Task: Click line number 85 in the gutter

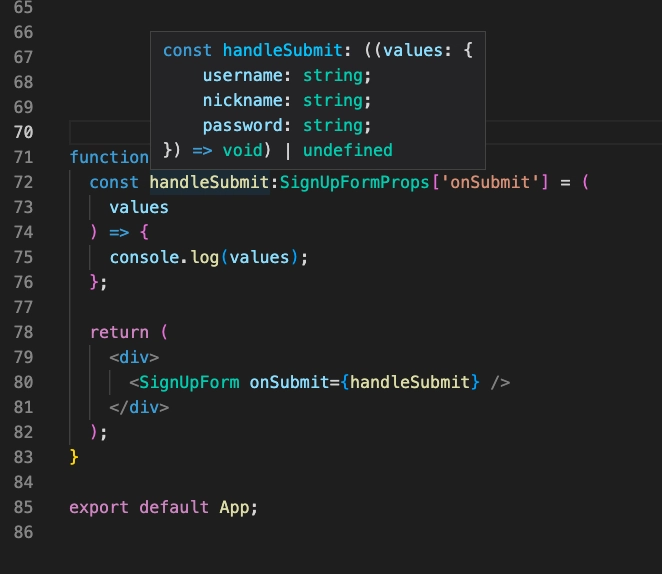Action: [x=23, y=507]
